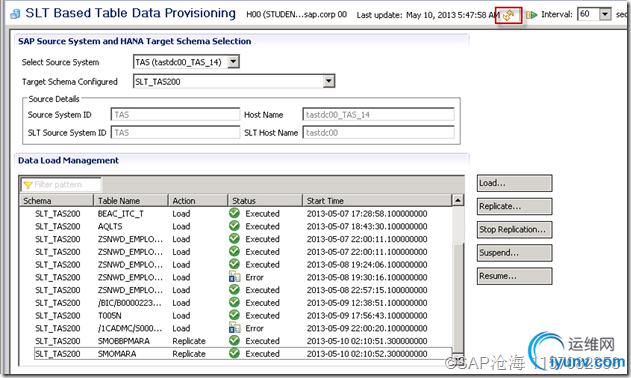Click Executed status icon for AQLTS
631x378 pixels.
click(234, 226)
